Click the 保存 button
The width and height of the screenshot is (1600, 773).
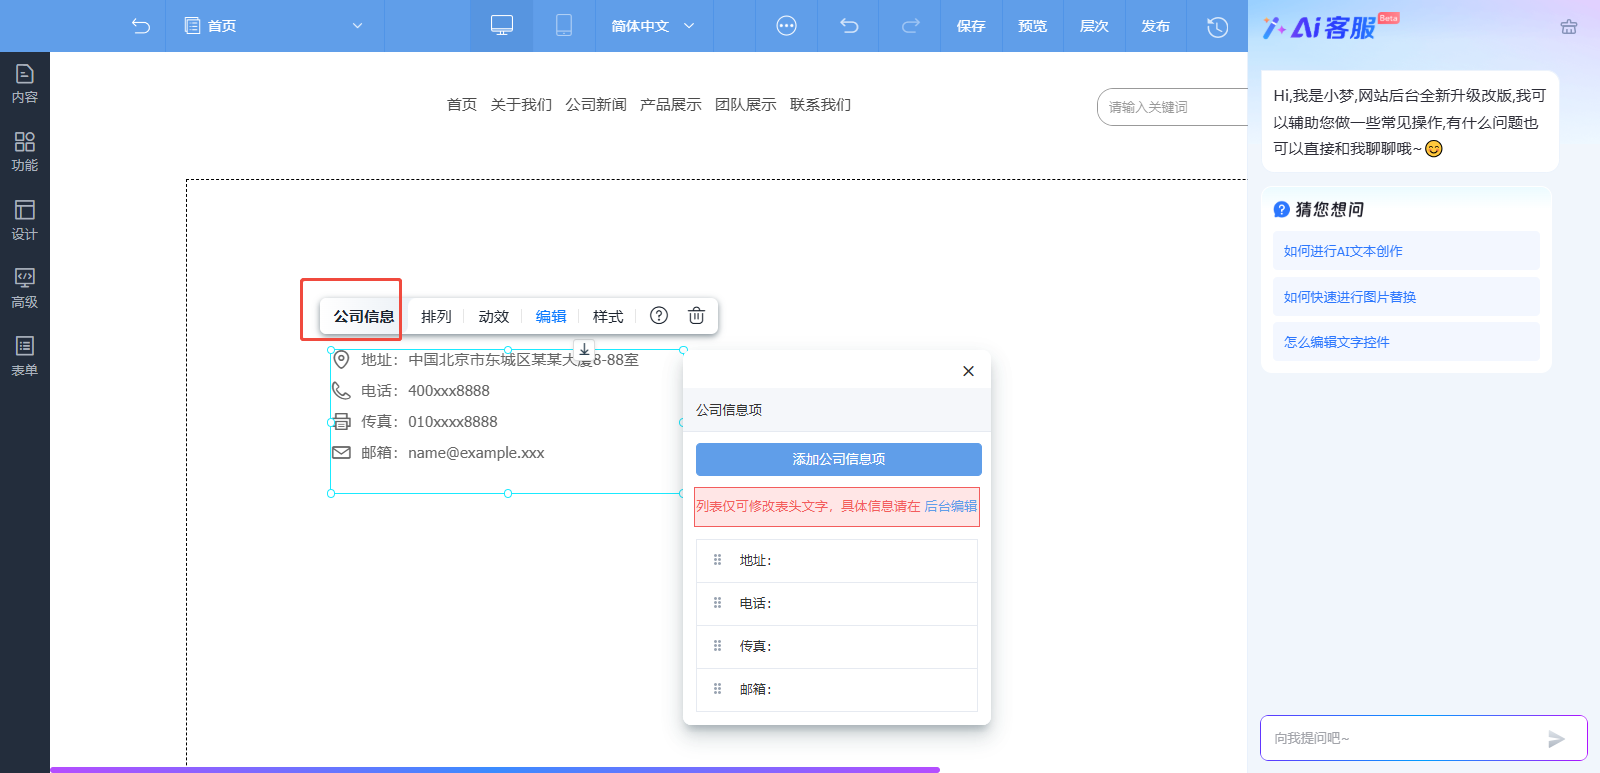971,26
